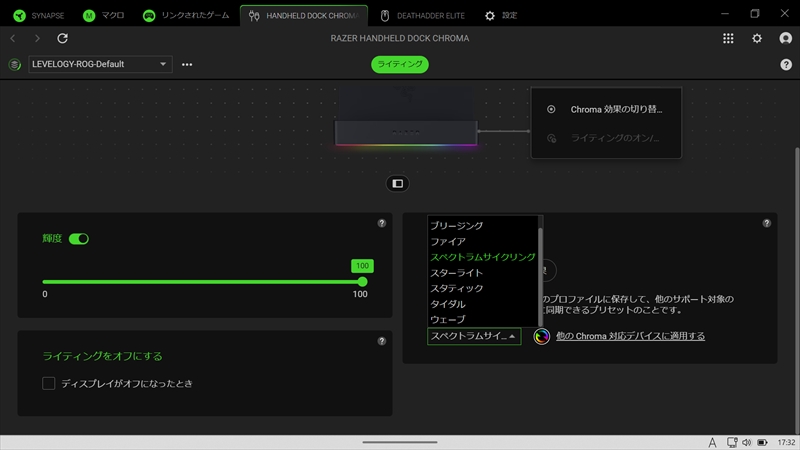Toggle the 輝度 brightness switch
Viewport: 800px width, 450px height.
point(79,239)
